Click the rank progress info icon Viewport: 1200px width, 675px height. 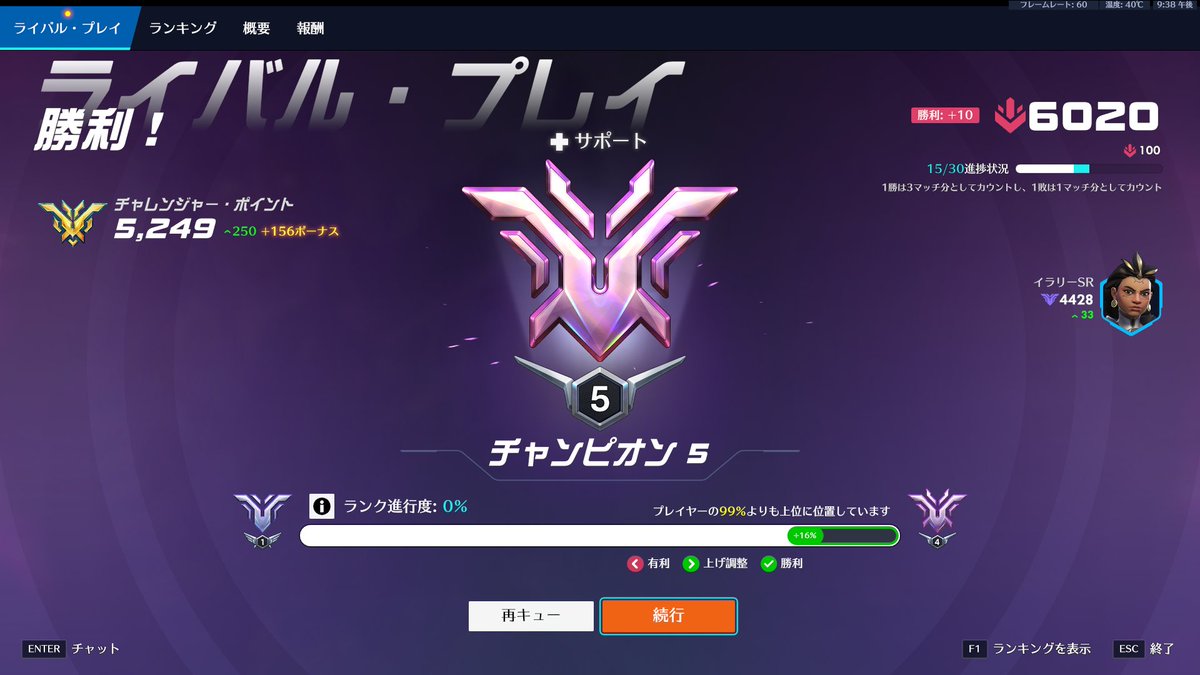click(x=321, y=506)
